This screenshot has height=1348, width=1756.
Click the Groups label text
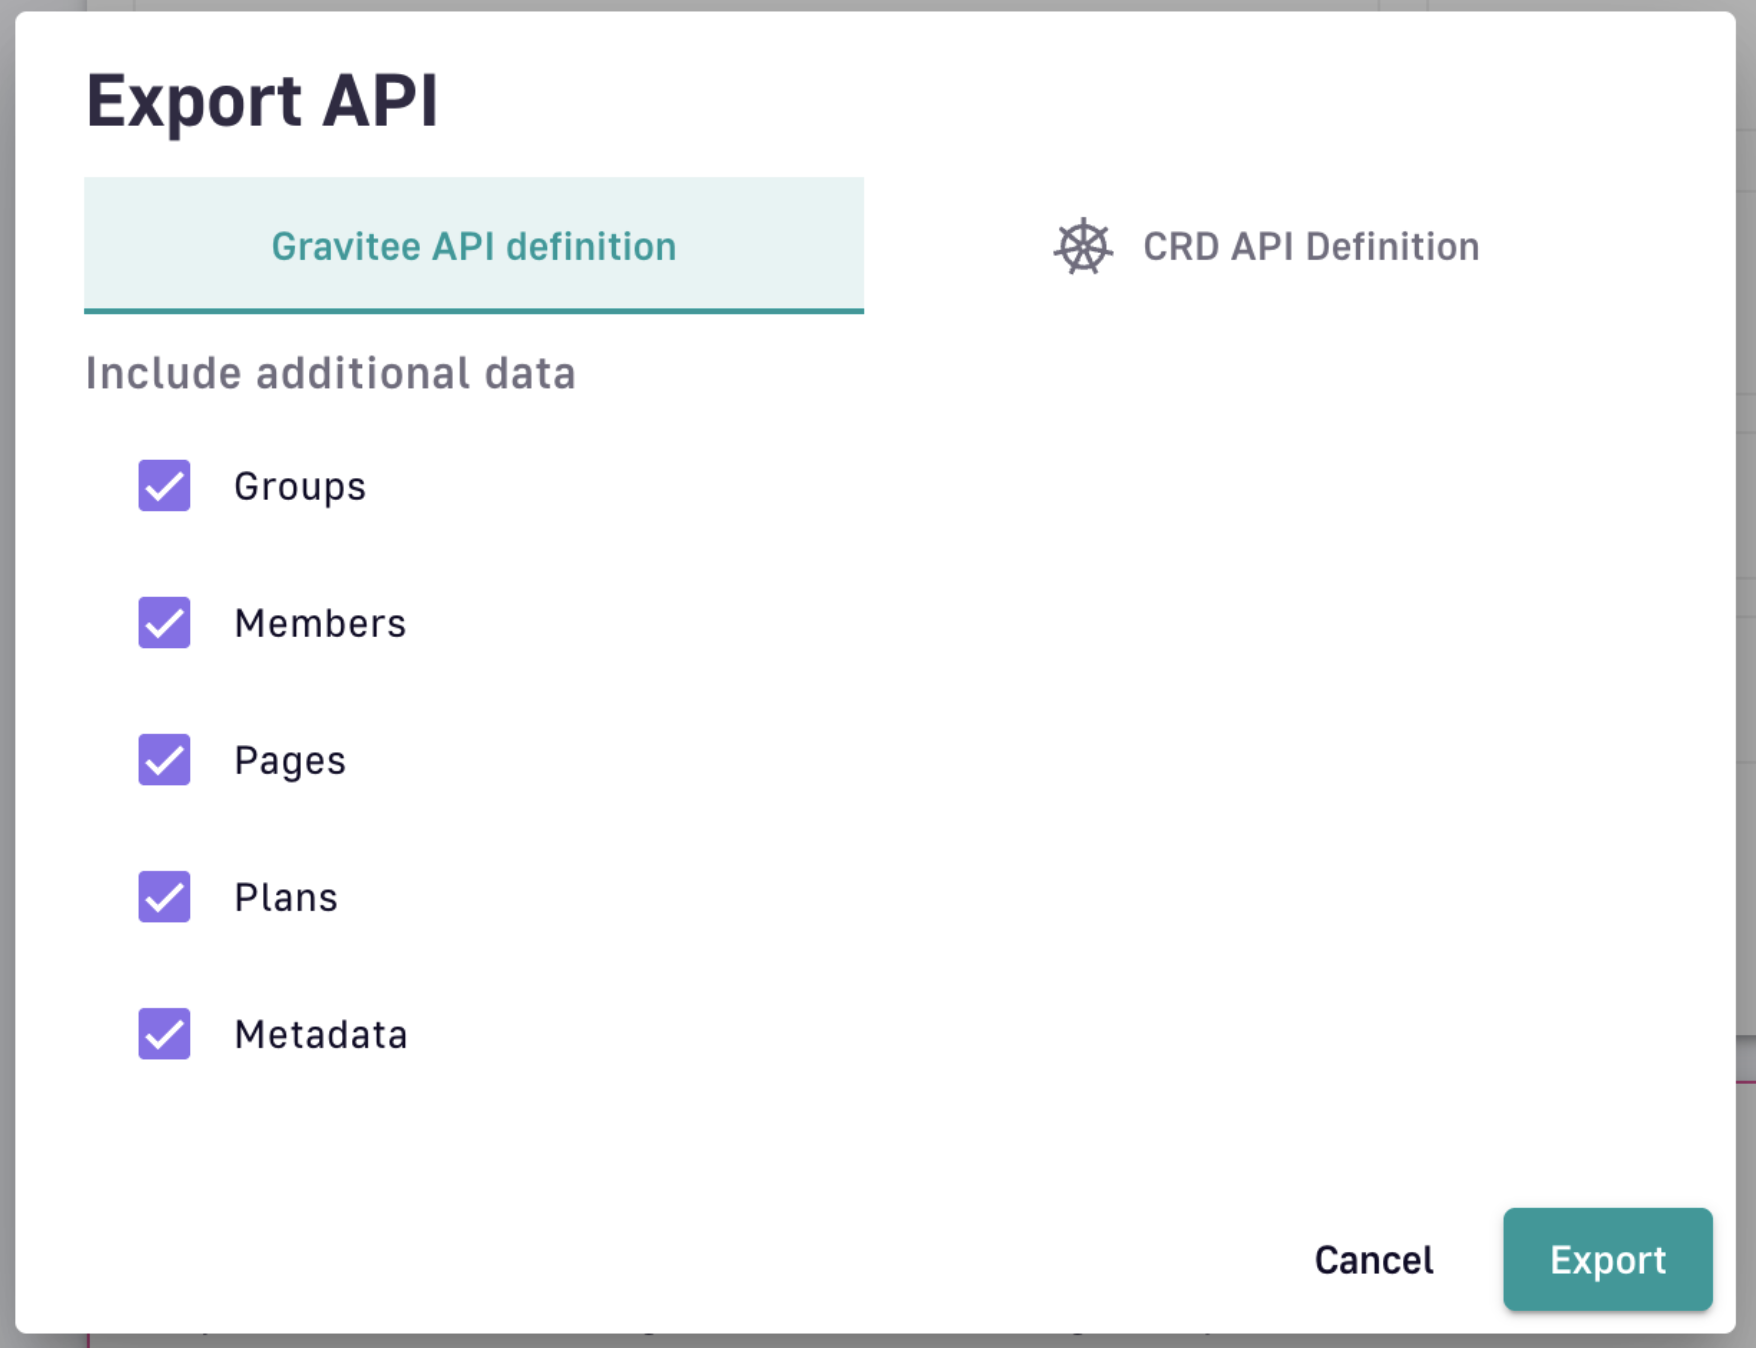(x=300, y=487)
